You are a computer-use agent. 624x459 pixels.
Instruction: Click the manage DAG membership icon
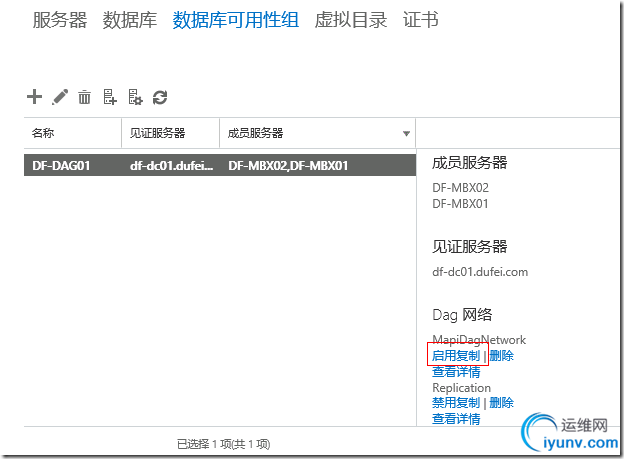[110, 97]
